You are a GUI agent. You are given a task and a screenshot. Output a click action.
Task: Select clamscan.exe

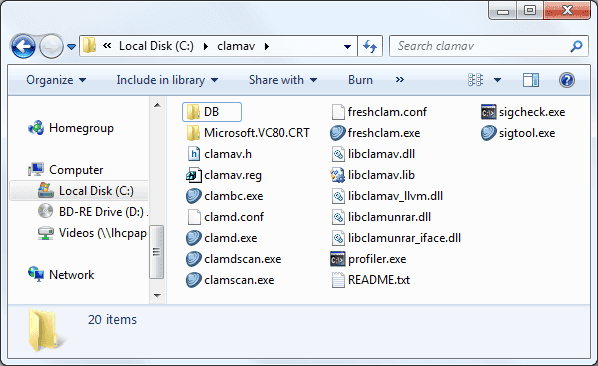coord(230,280)
